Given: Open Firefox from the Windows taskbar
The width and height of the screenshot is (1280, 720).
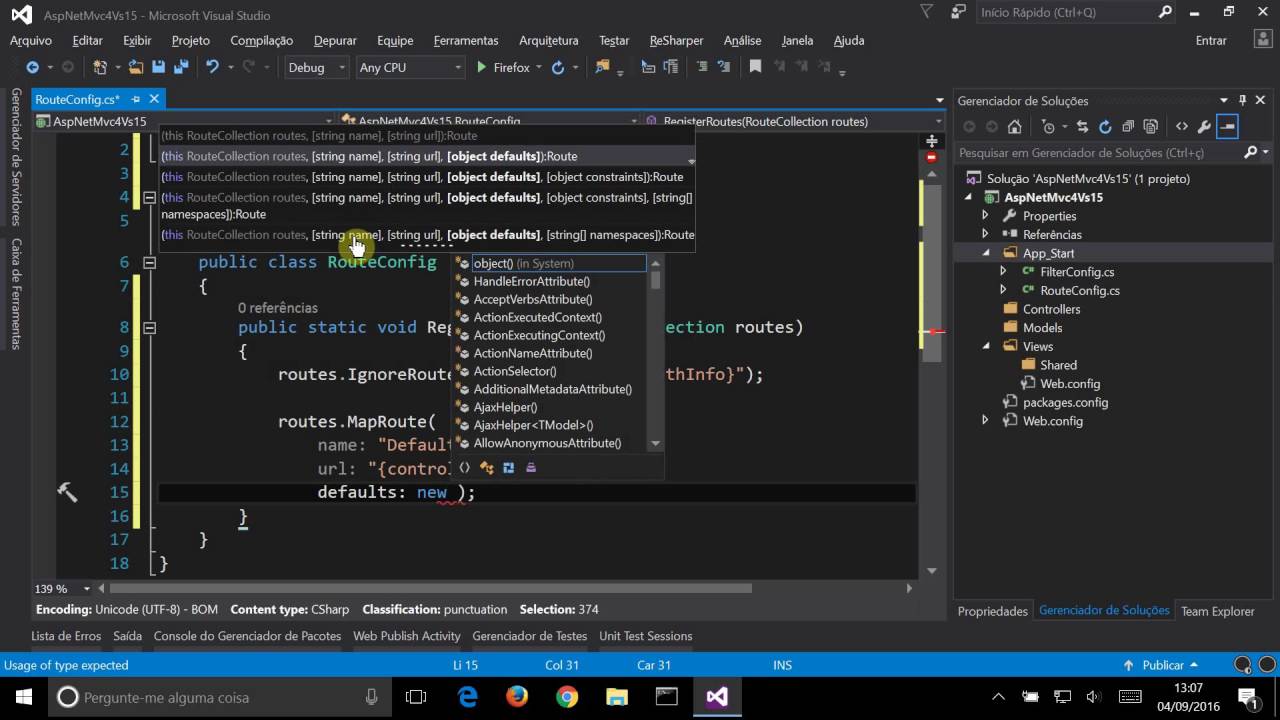Looking at the screenshot, I should [x=517, y=697].
